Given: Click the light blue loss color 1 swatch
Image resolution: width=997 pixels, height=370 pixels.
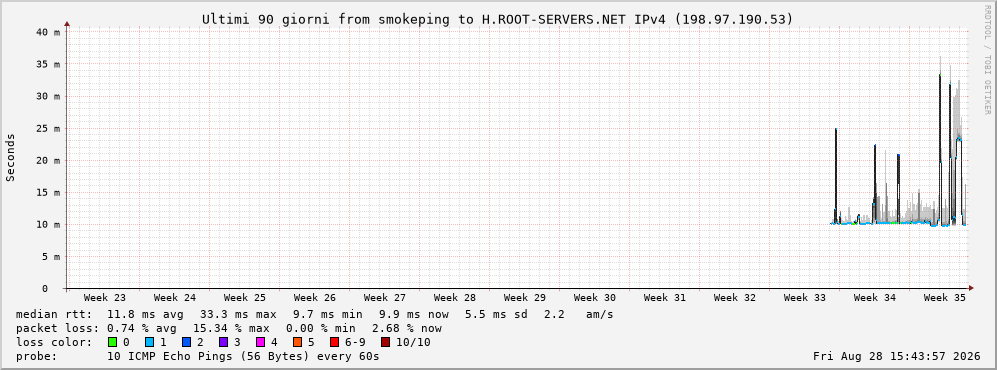Looking at the screenshot, I should pos(149,343).
